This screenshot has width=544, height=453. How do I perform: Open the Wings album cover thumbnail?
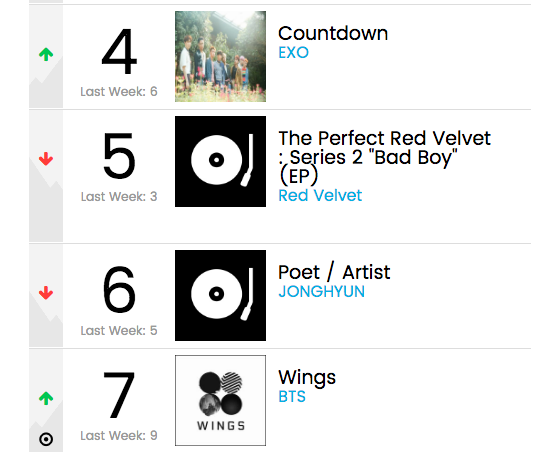coord(220,400)
